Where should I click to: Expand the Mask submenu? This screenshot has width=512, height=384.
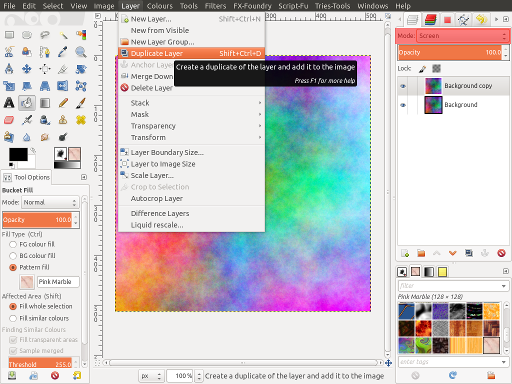click(192, 114)
